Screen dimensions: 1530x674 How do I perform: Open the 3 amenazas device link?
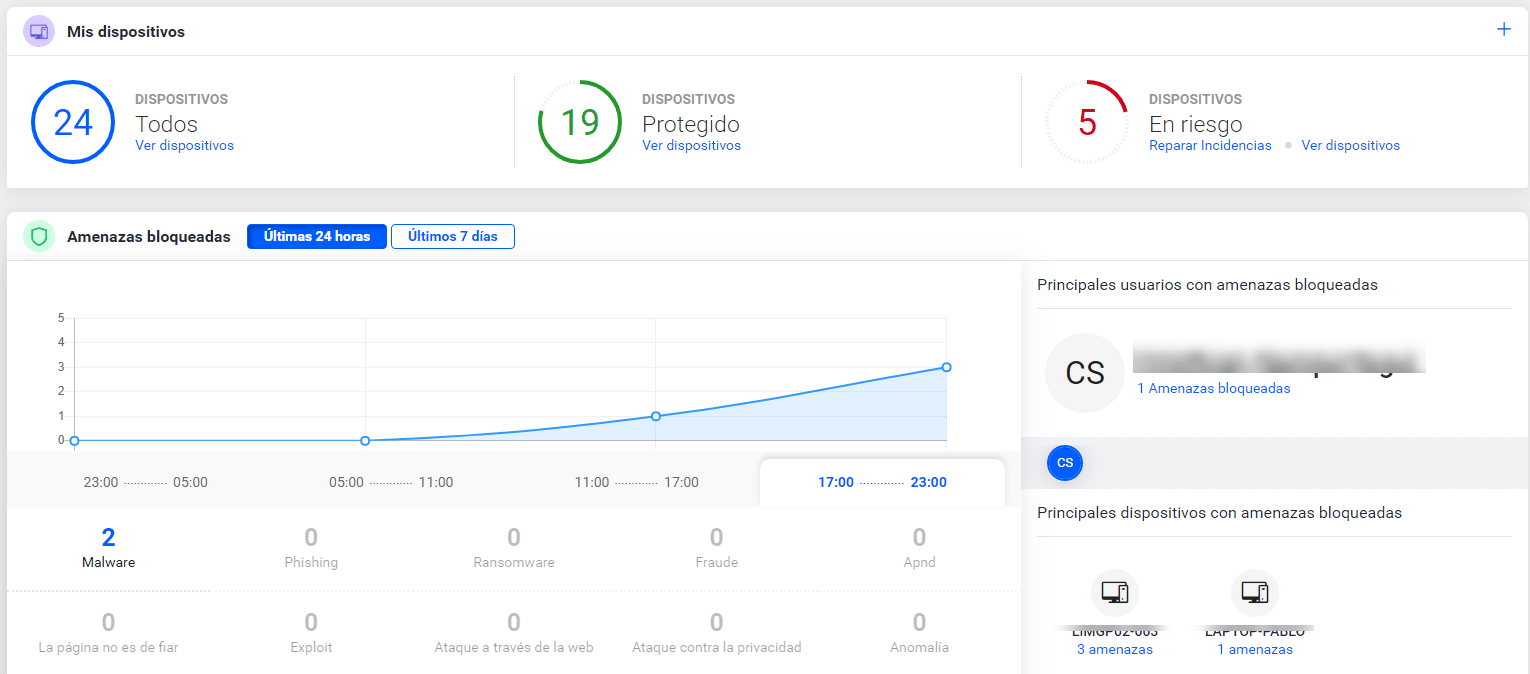click(x=1115, y=650)
